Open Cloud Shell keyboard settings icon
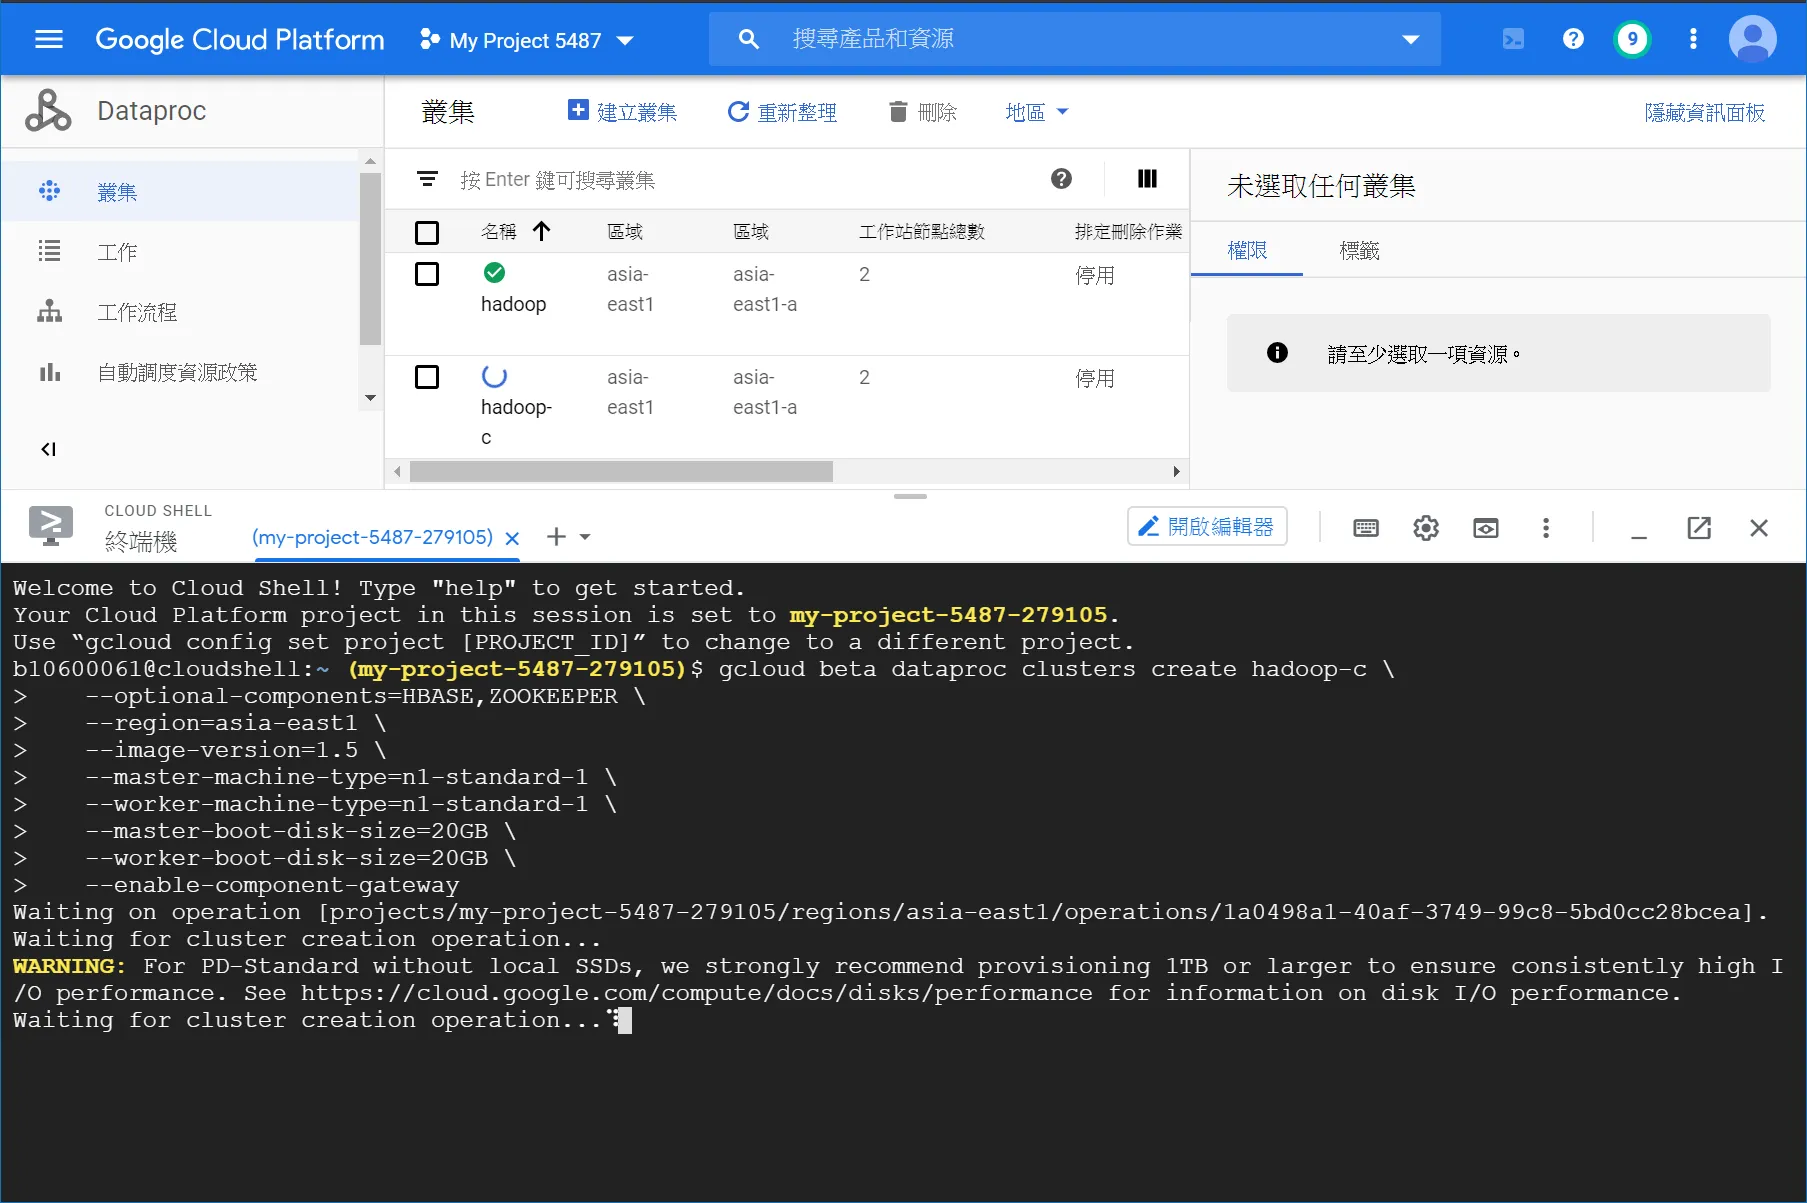 (x=1365, y=528)
